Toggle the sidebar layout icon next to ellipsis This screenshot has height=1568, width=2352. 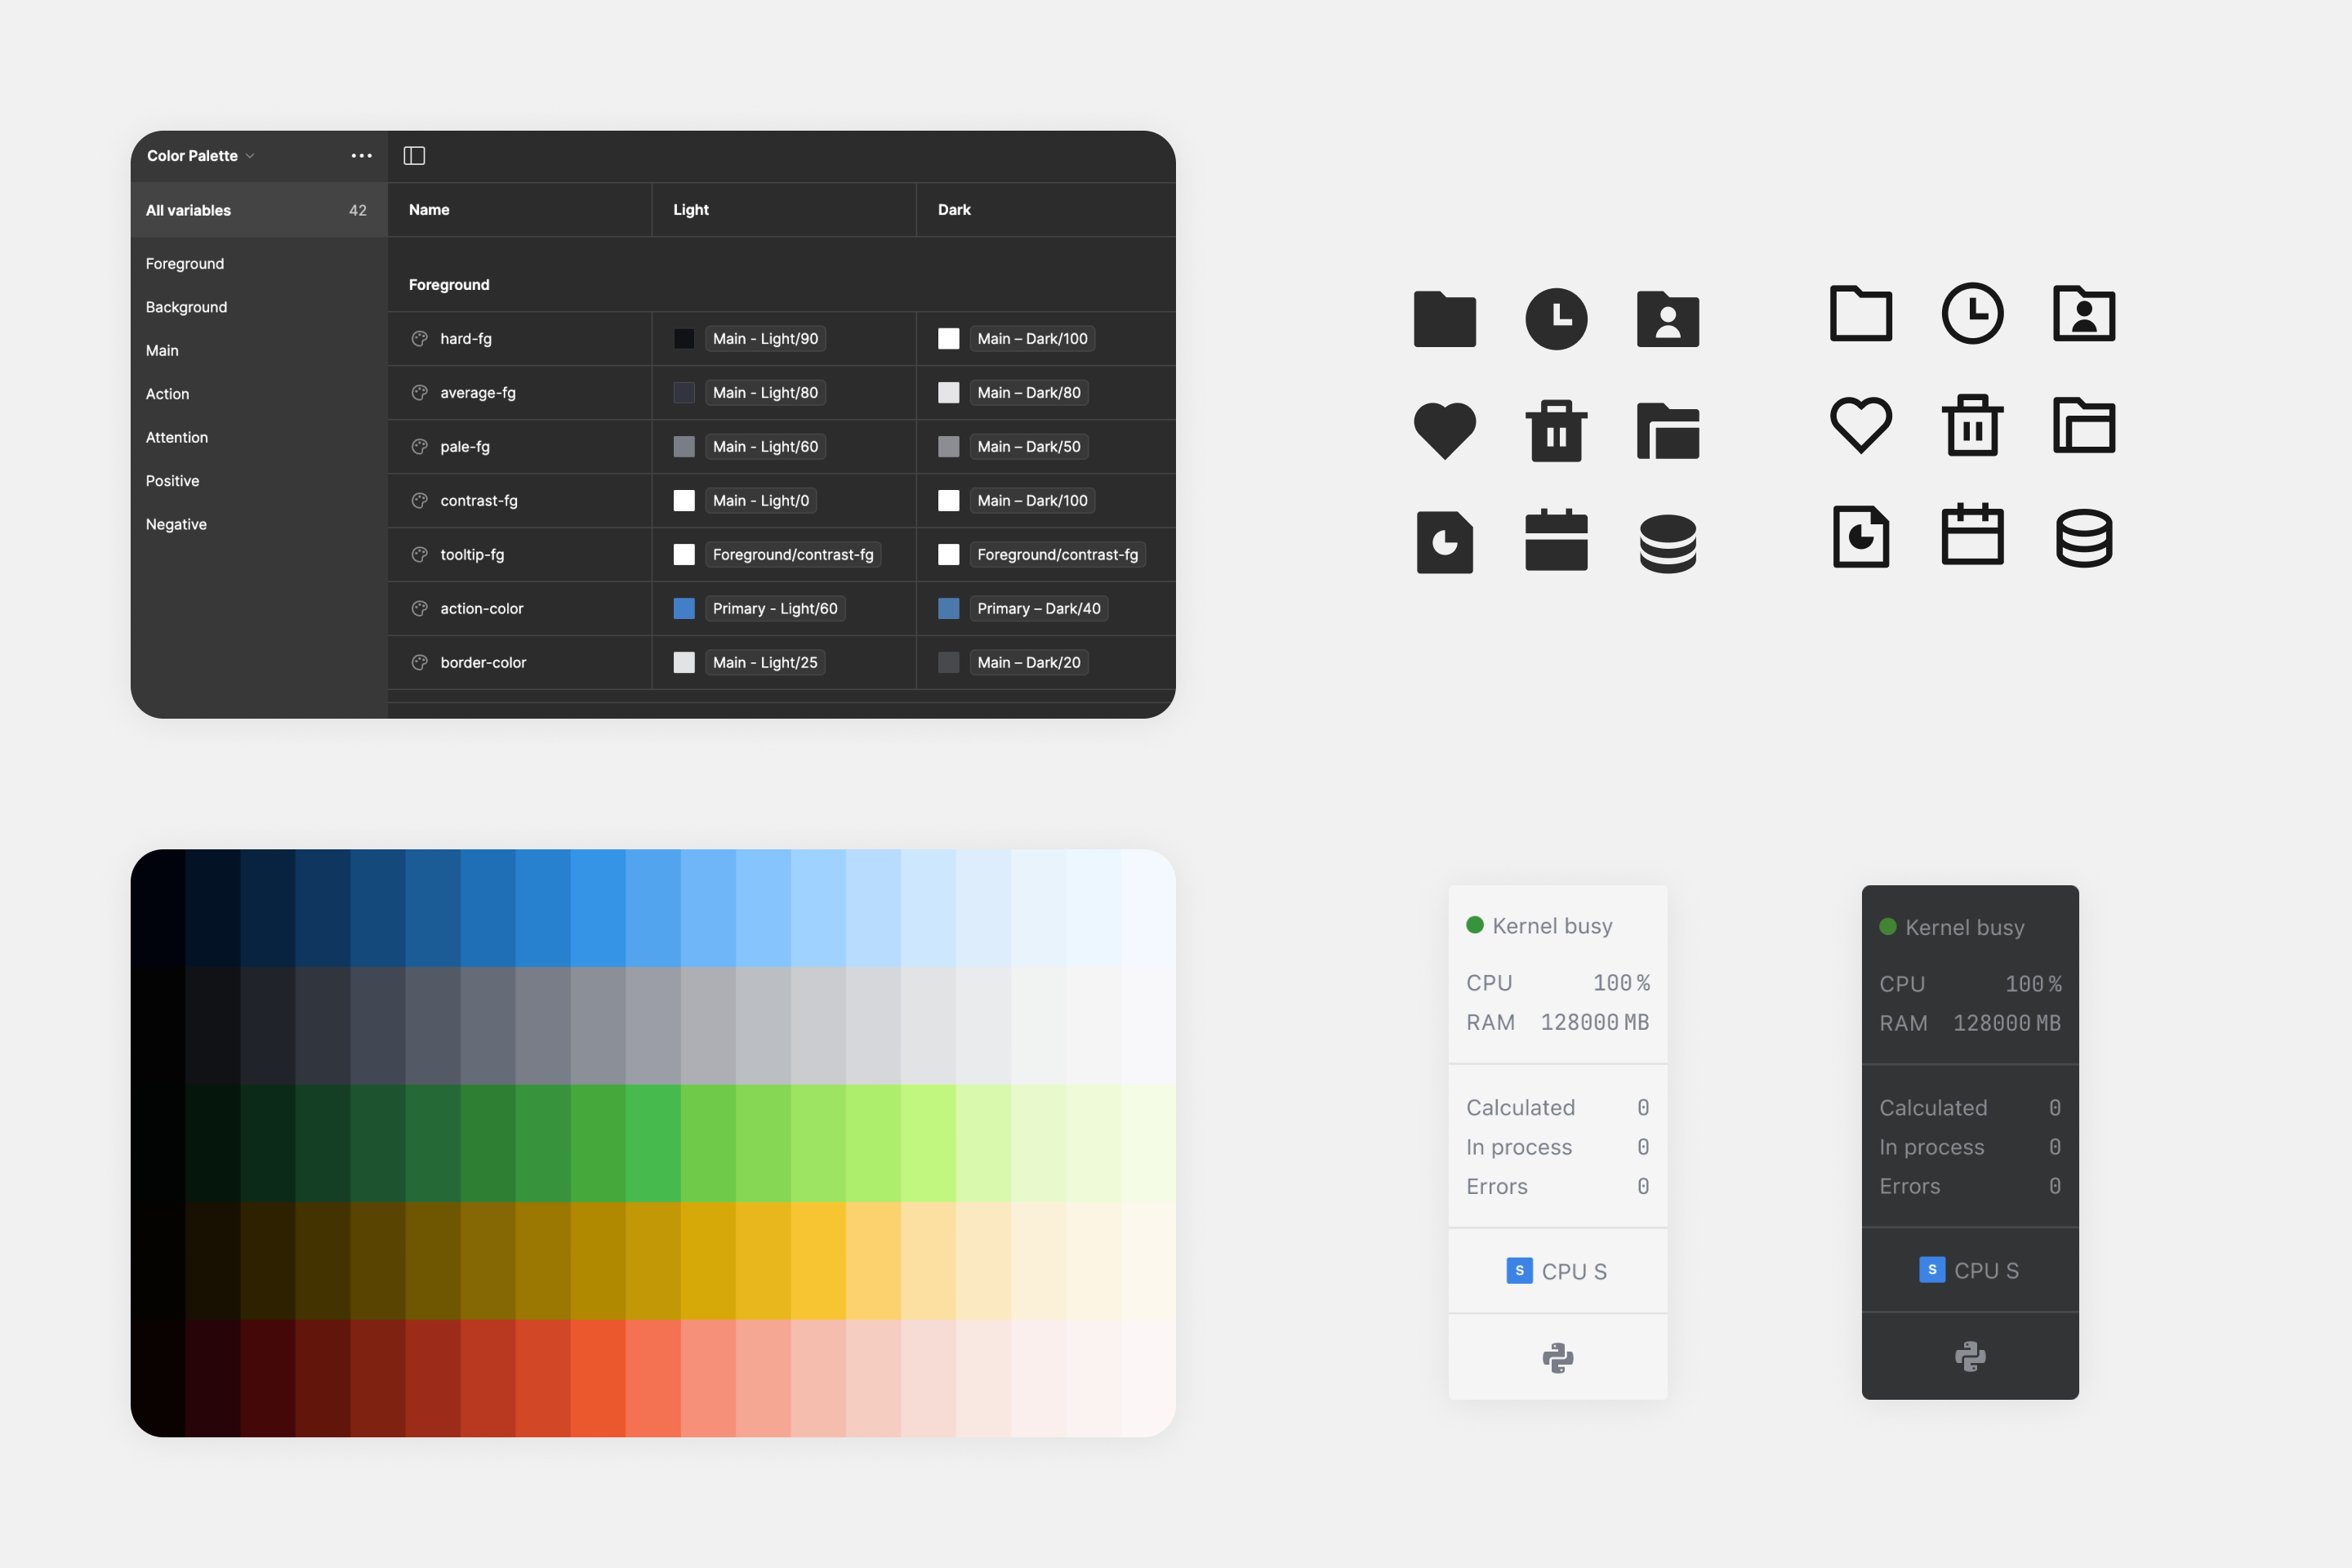pyautogui.click(x=414, y=156)
